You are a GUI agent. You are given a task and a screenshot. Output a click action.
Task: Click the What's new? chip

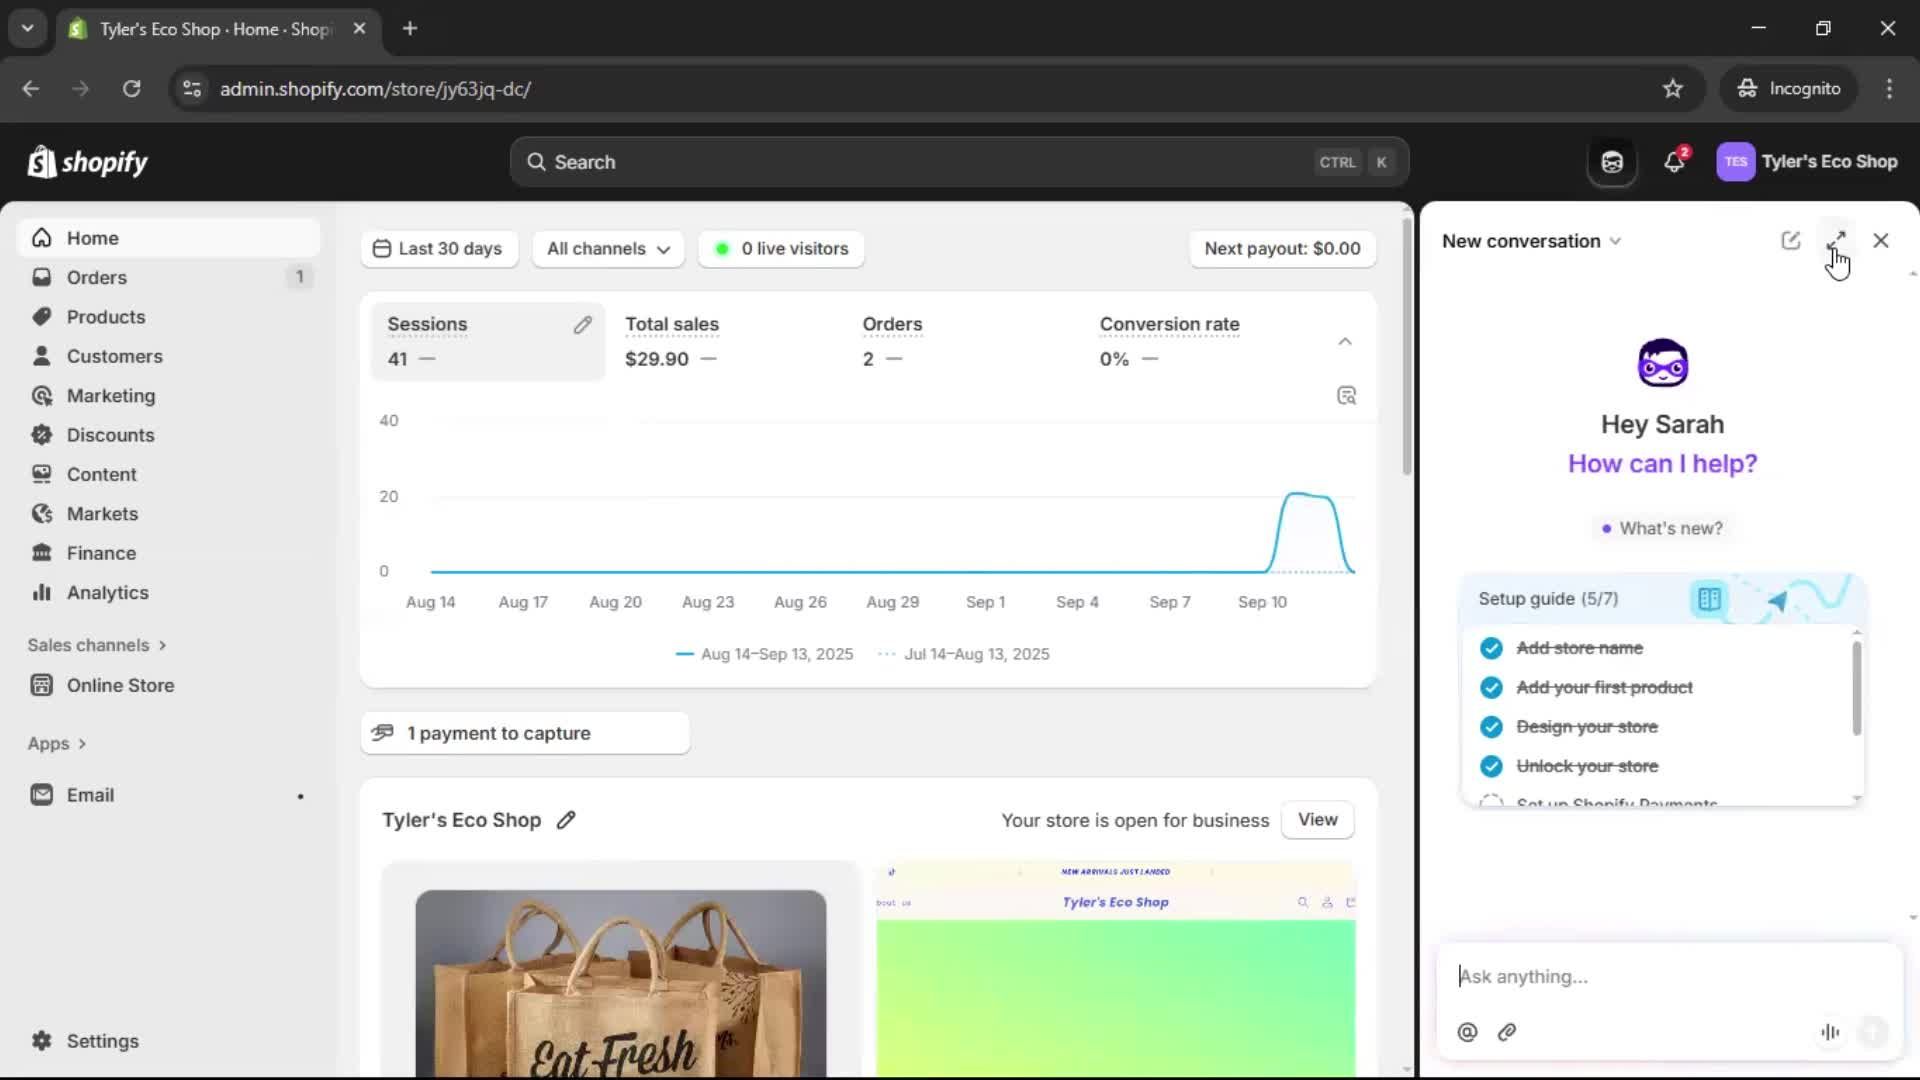[1661, 529]
